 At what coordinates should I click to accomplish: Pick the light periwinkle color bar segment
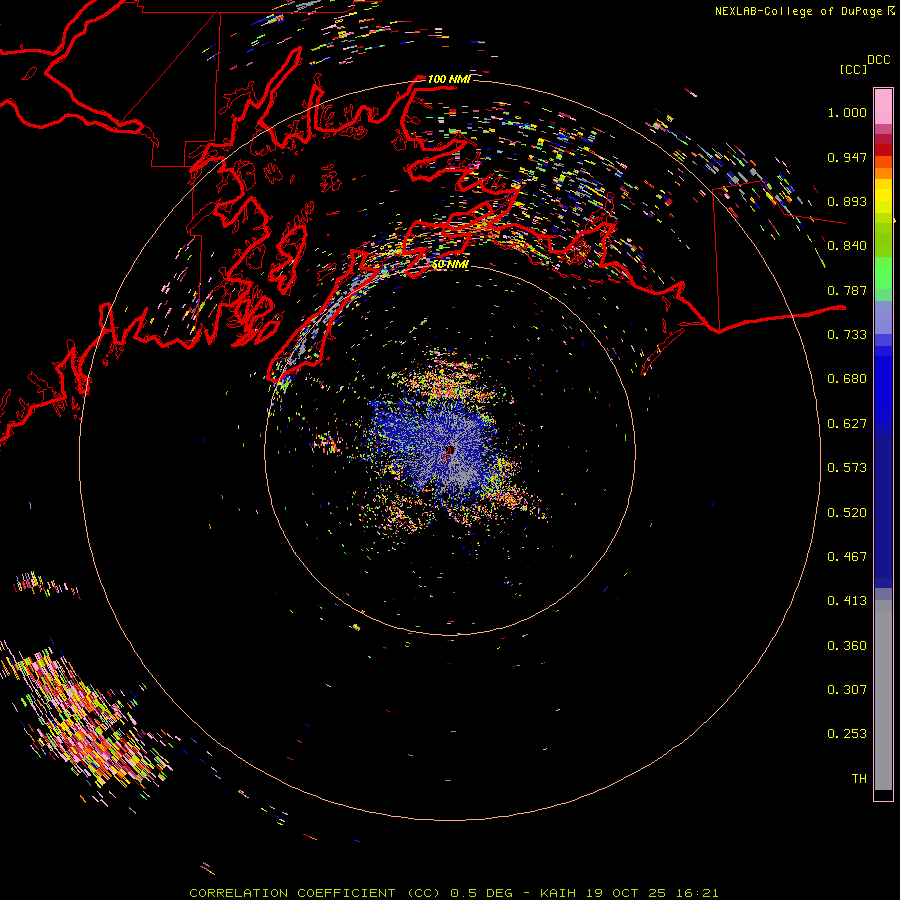click(883, 317)
